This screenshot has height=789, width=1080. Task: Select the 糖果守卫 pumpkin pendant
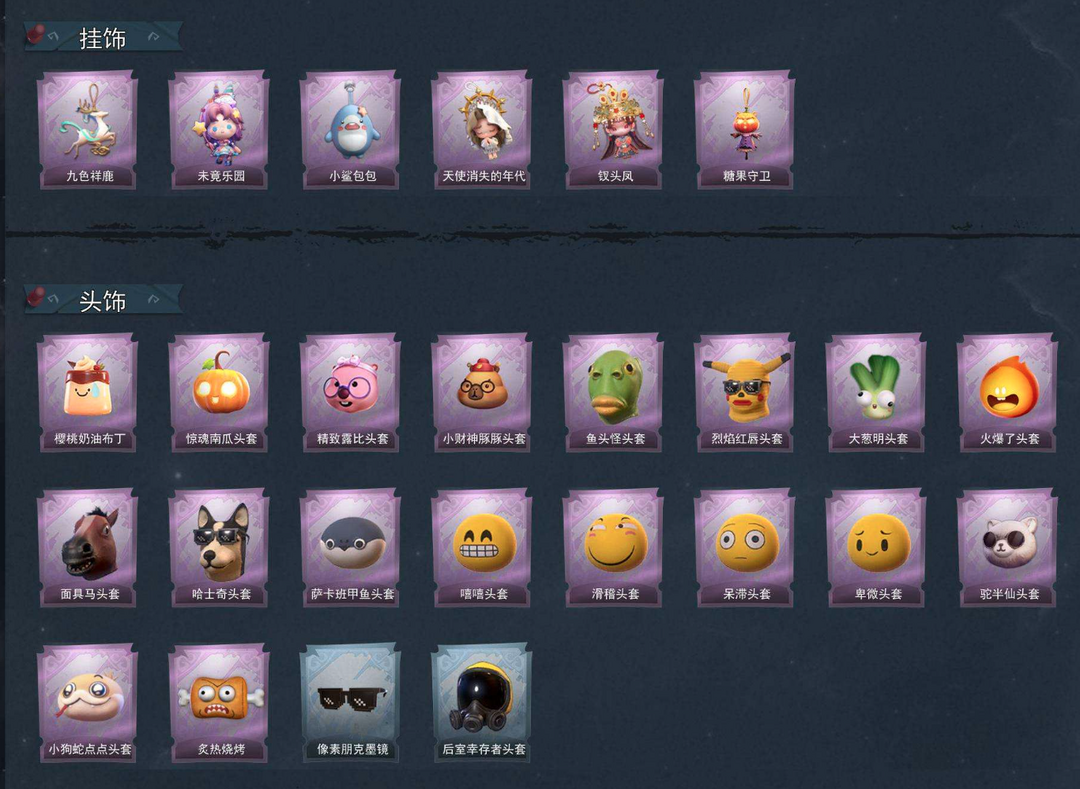(746, 129)
